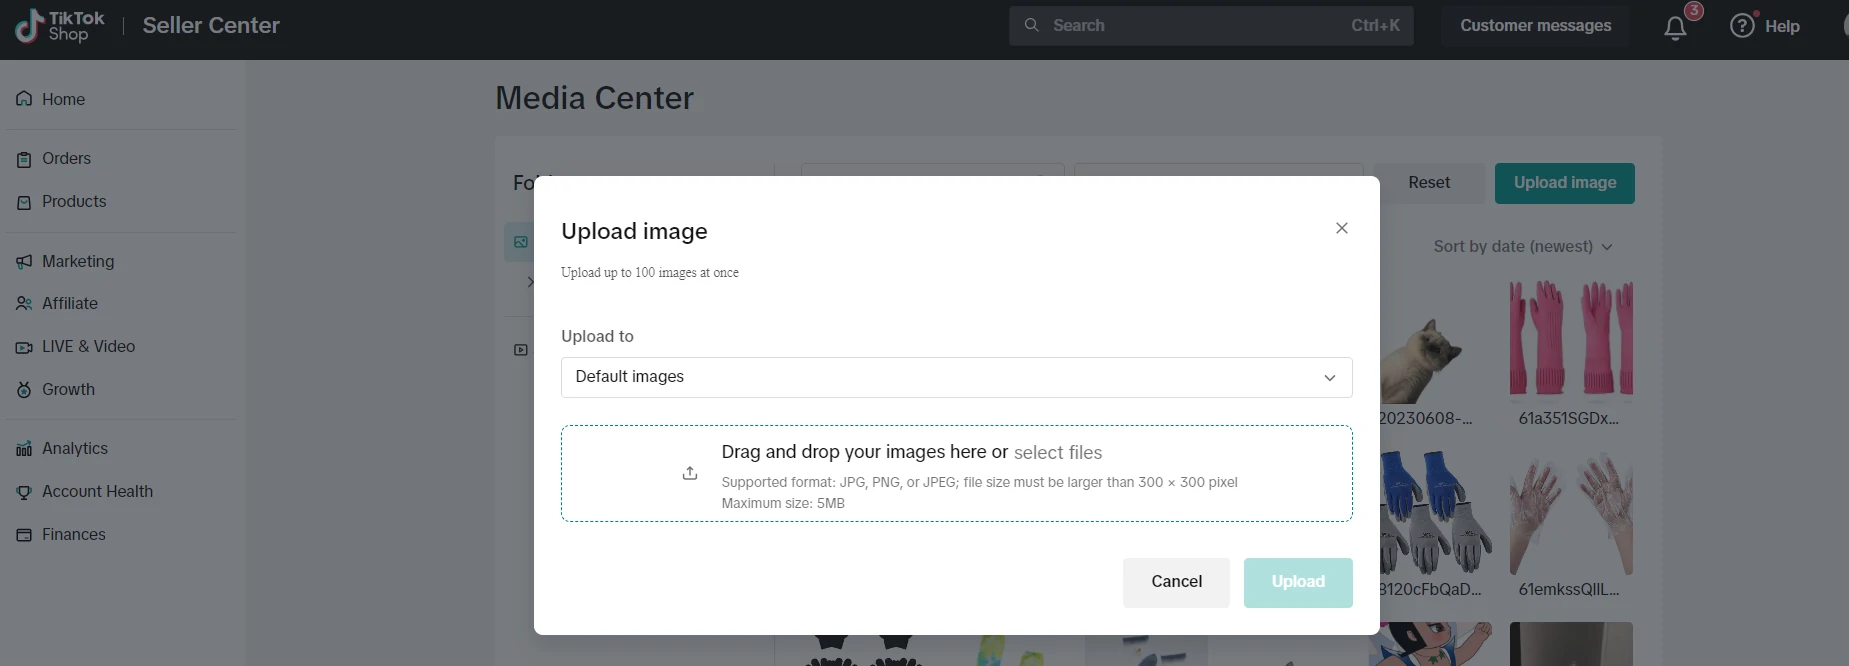Click the Upload button in dialog
Screen dimensions: 1849x666
coord(1297,582)
